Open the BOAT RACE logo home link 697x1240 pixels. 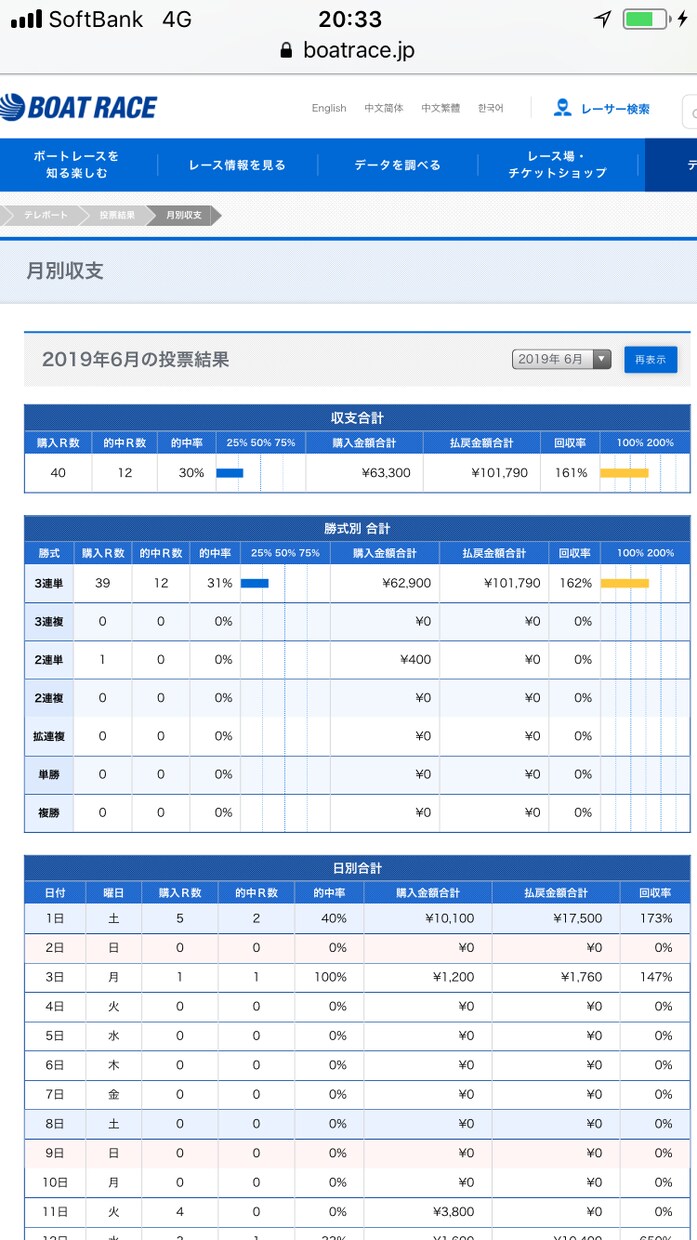pyautogui.click(x=78, y=107)
